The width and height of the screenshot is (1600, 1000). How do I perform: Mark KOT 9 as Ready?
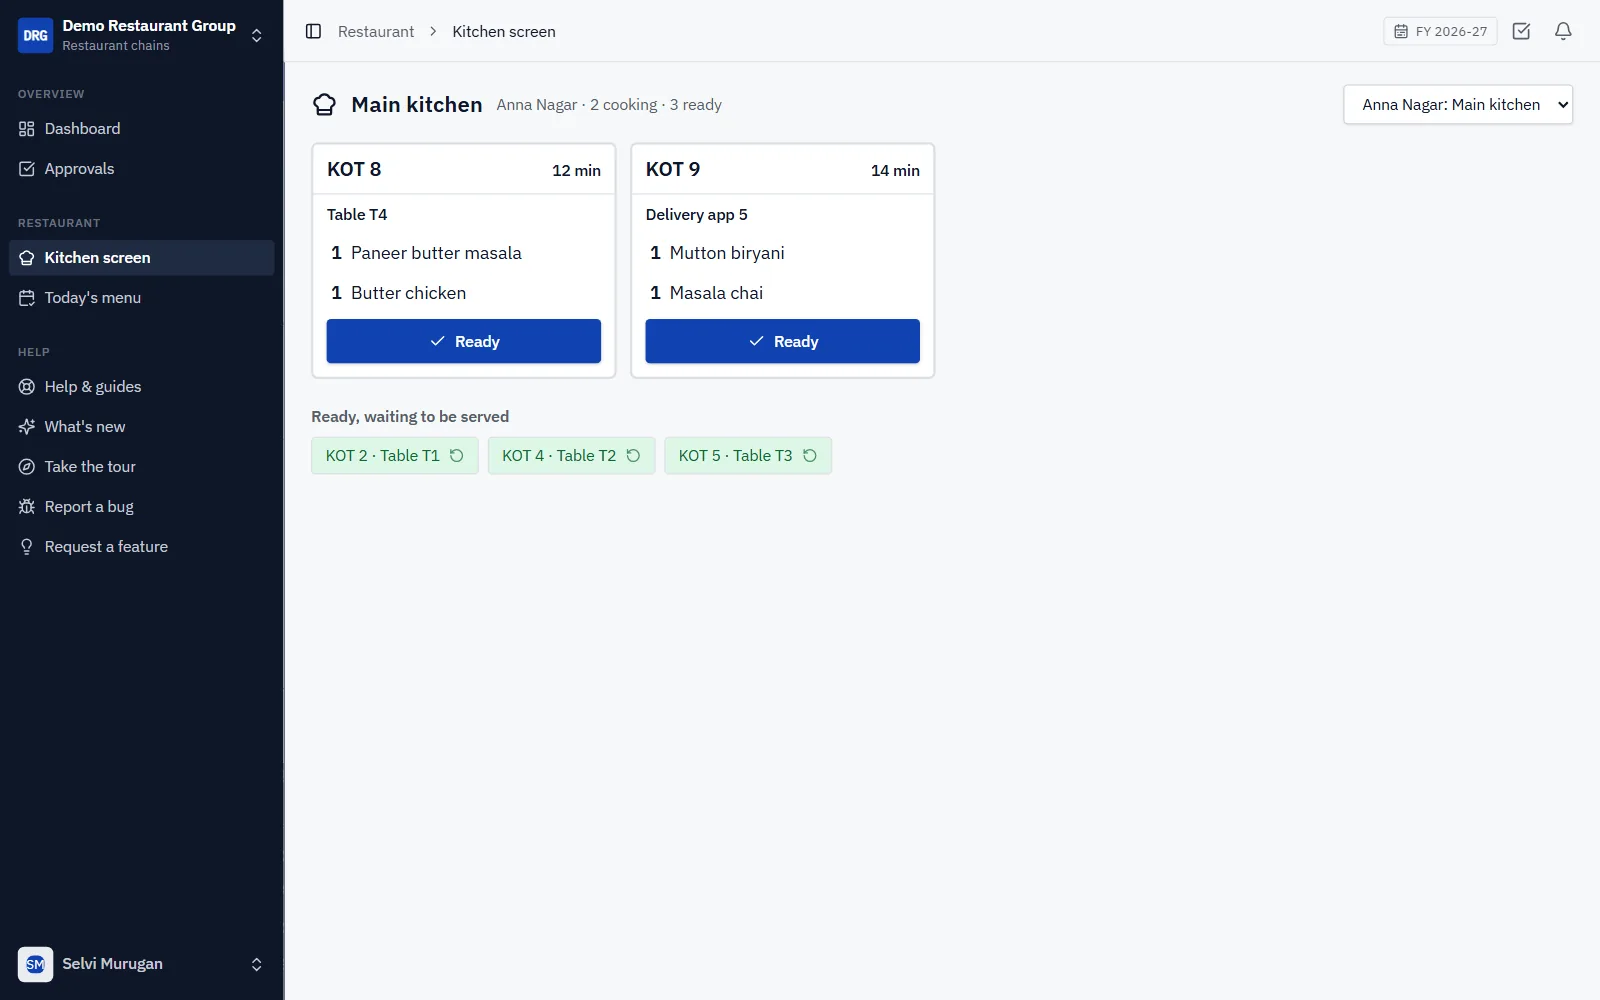(782, 341)
